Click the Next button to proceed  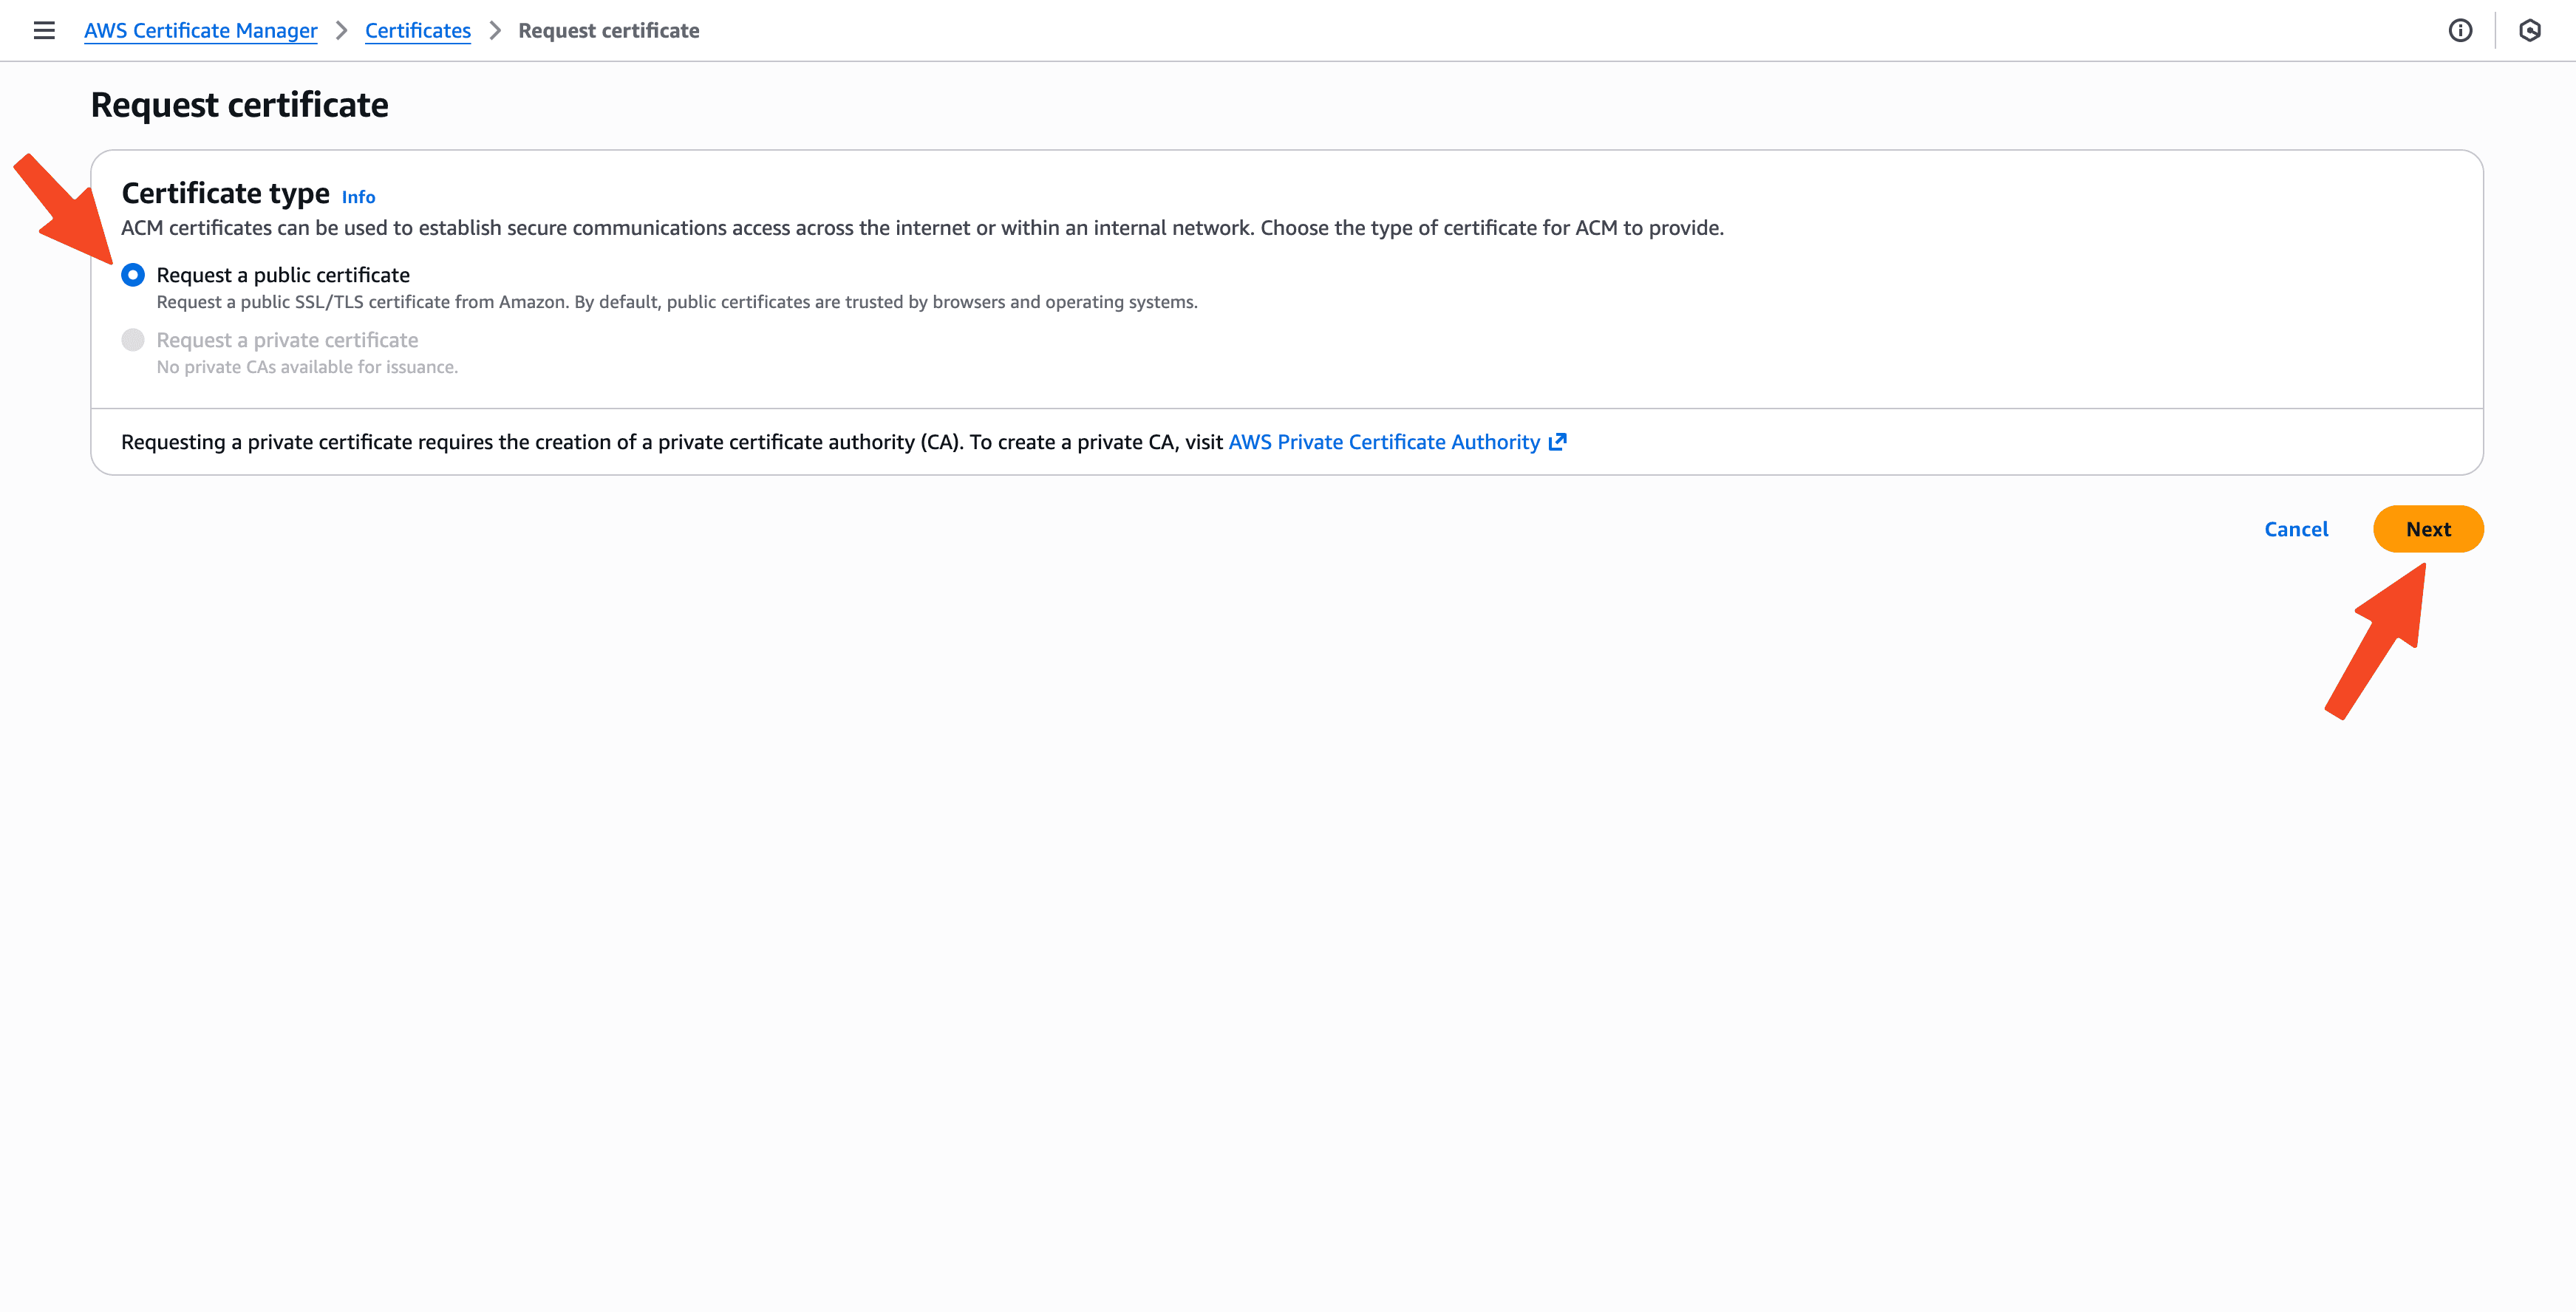coord(2429,529)
